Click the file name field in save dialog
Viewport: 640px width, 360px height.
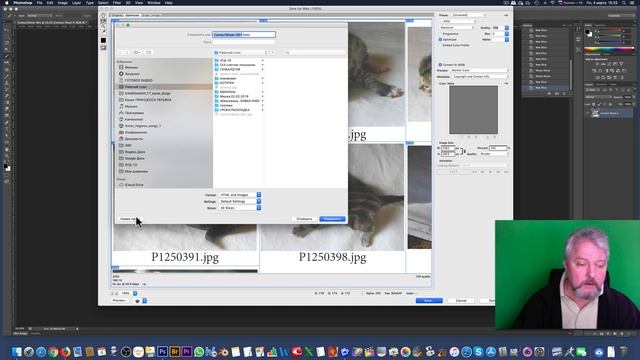(244, 35)
